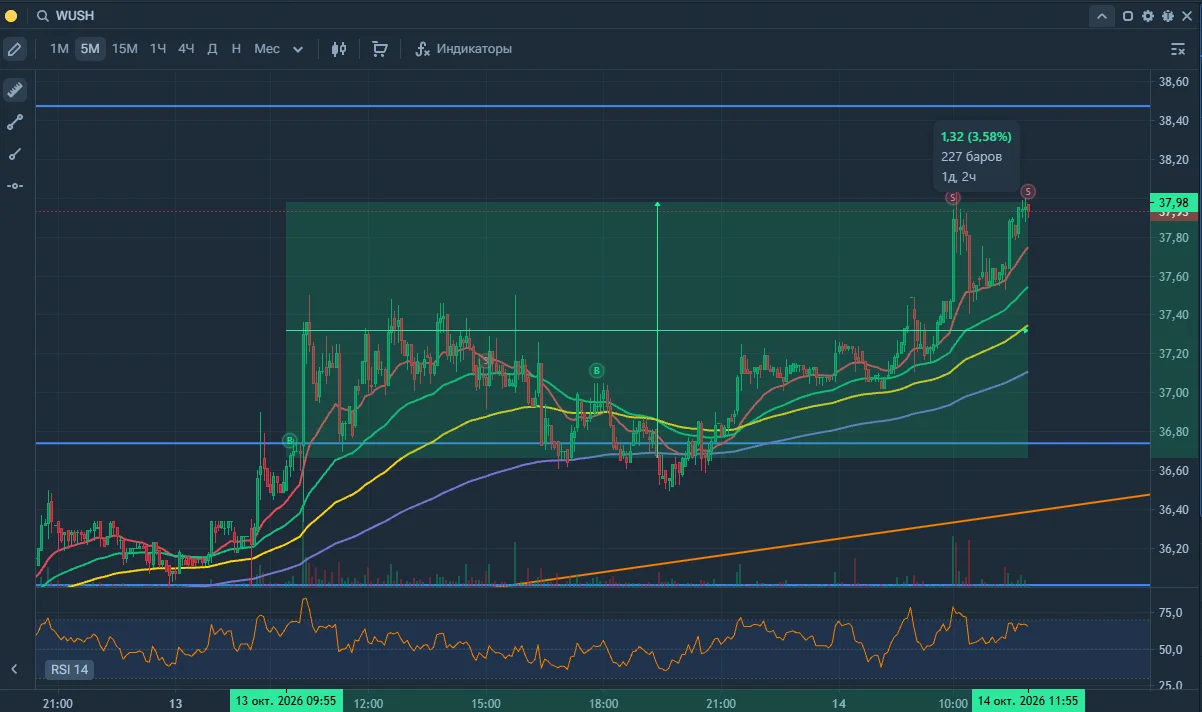The height and width of the screenshot is (712, 1202).
Task: Click the WUSH ticker field
Action: (x=75, y=16)
